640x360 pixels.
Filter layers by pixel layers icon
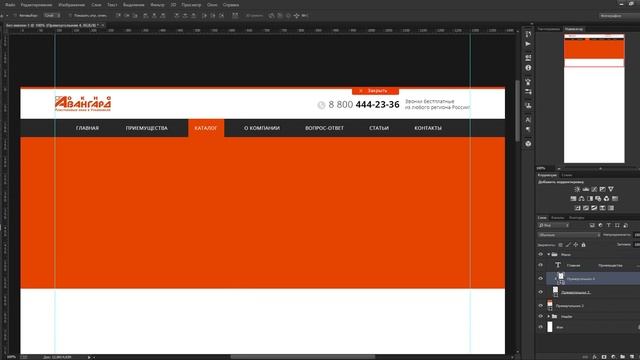pos(592,225)
